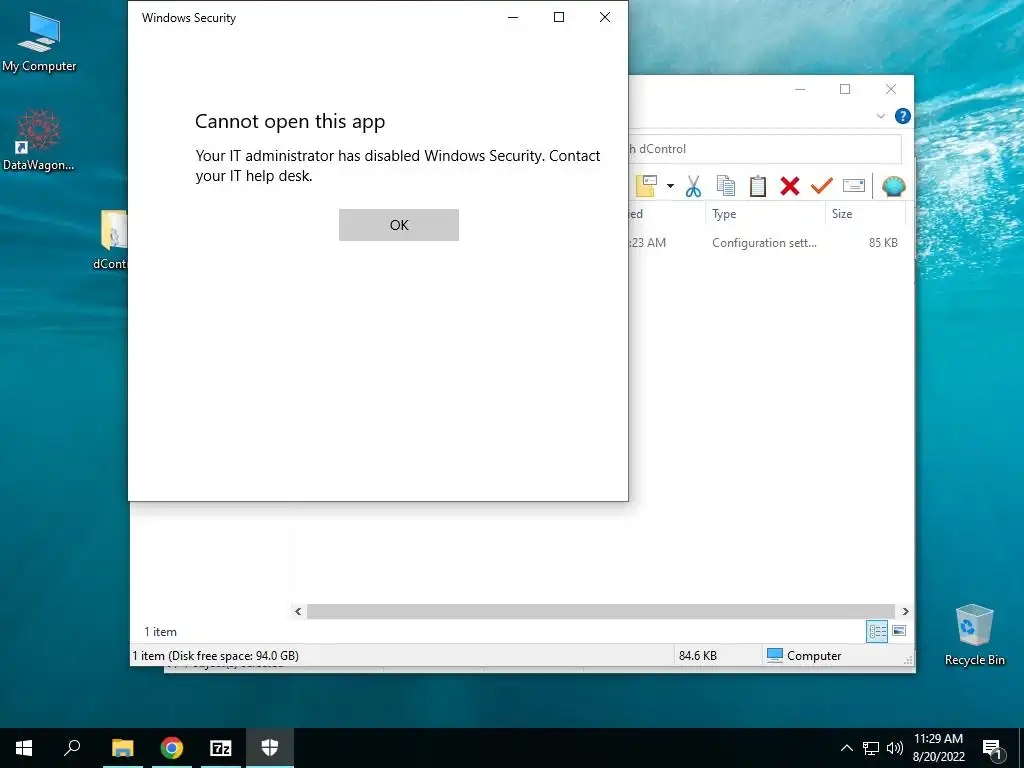Click the Copy icon in Explorer toolbar

click(726, 186)
